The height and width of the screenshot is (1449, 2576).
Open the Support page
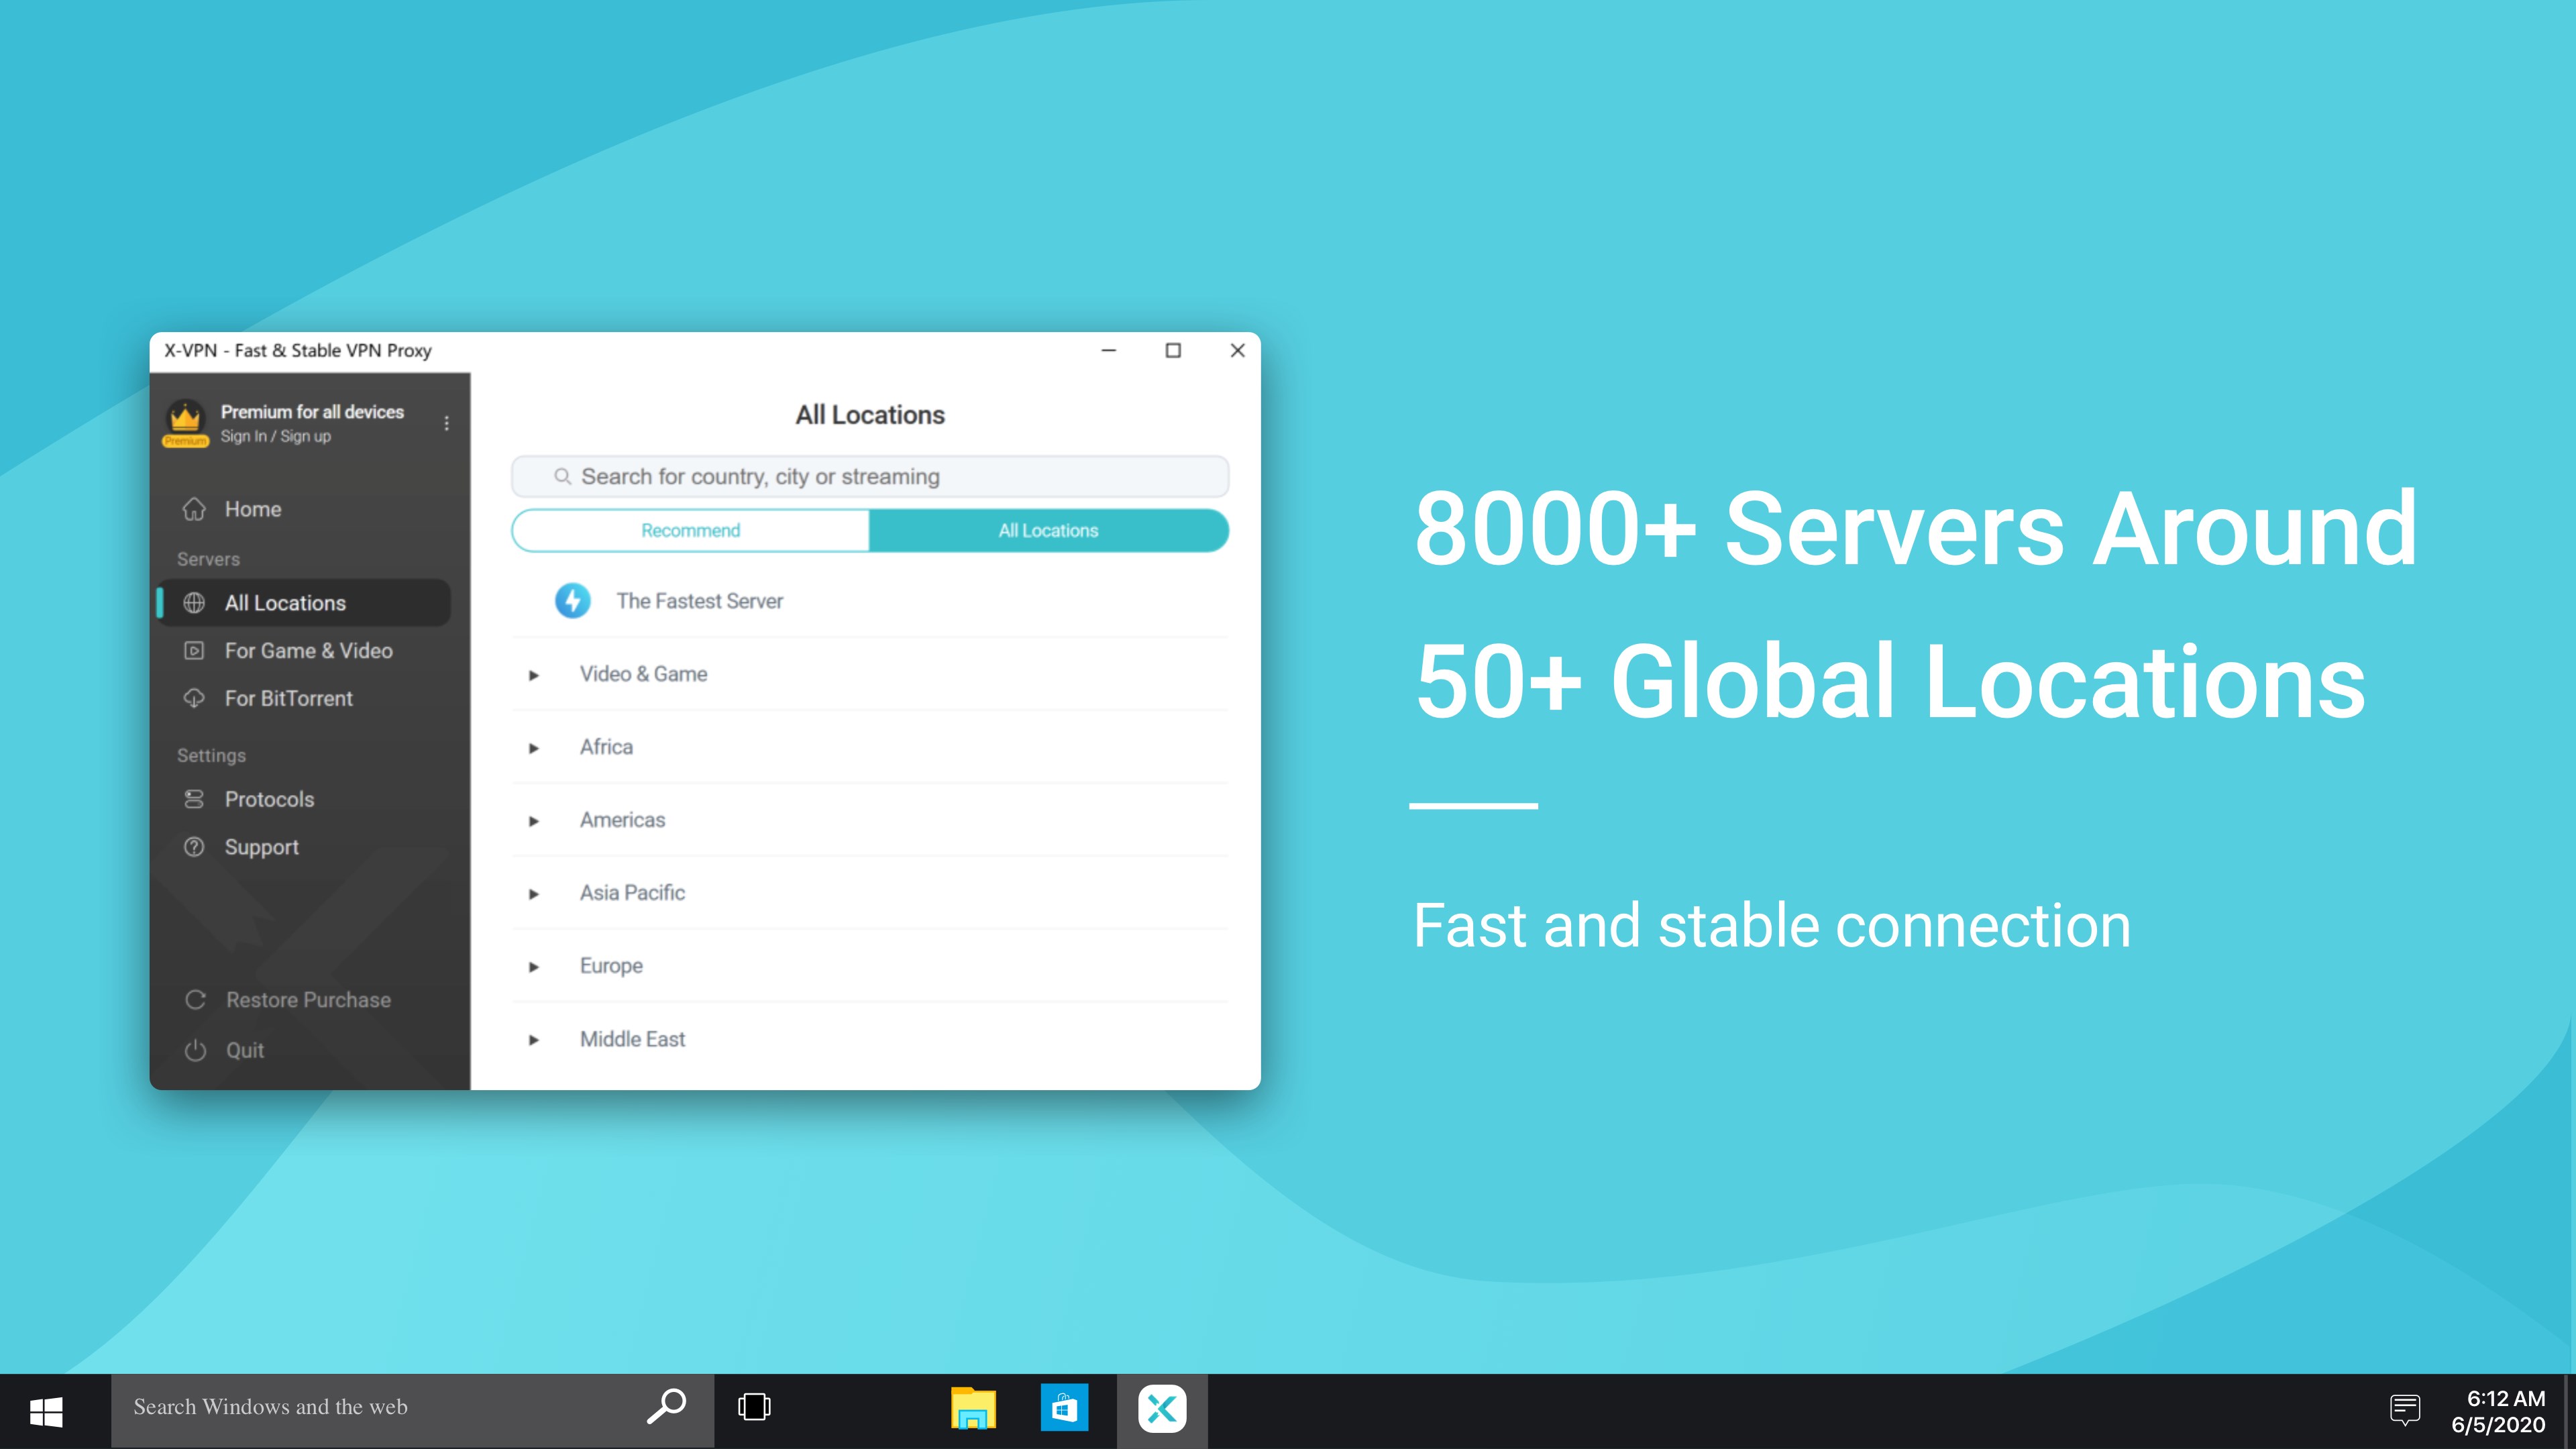point(261,847)
